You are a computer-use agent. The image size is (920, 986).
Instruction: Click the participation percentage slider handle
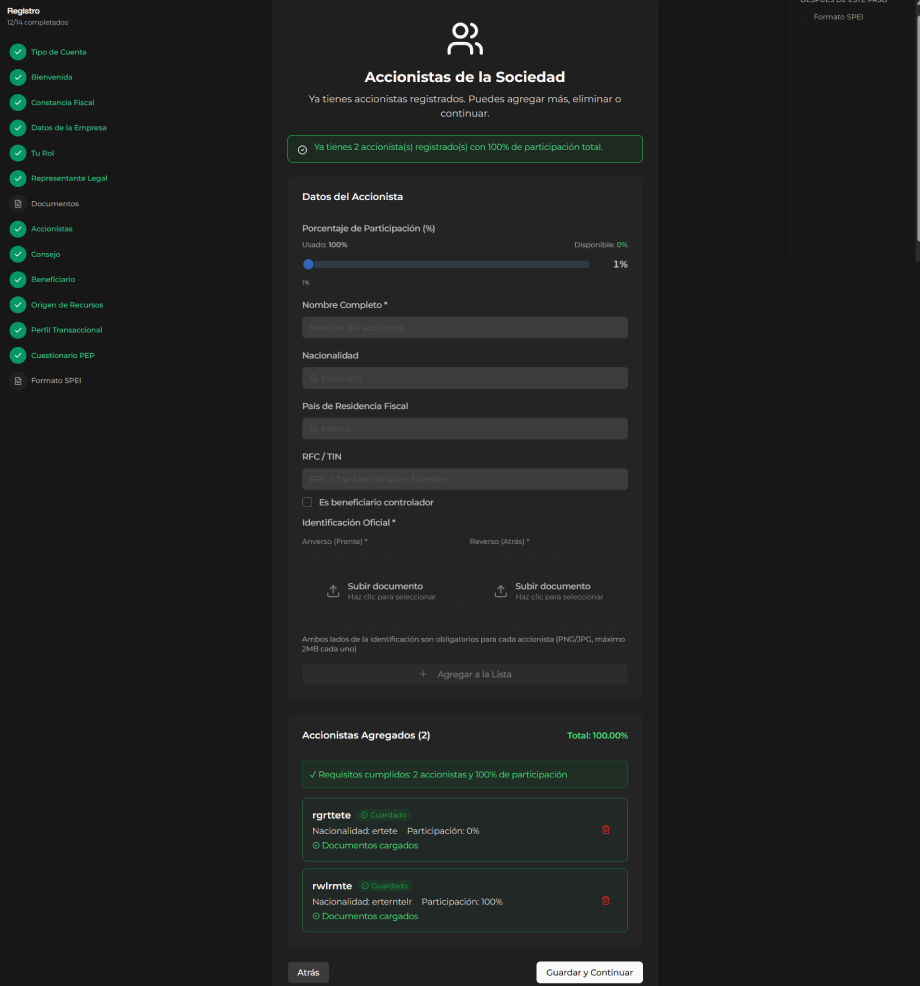[308, 264]
